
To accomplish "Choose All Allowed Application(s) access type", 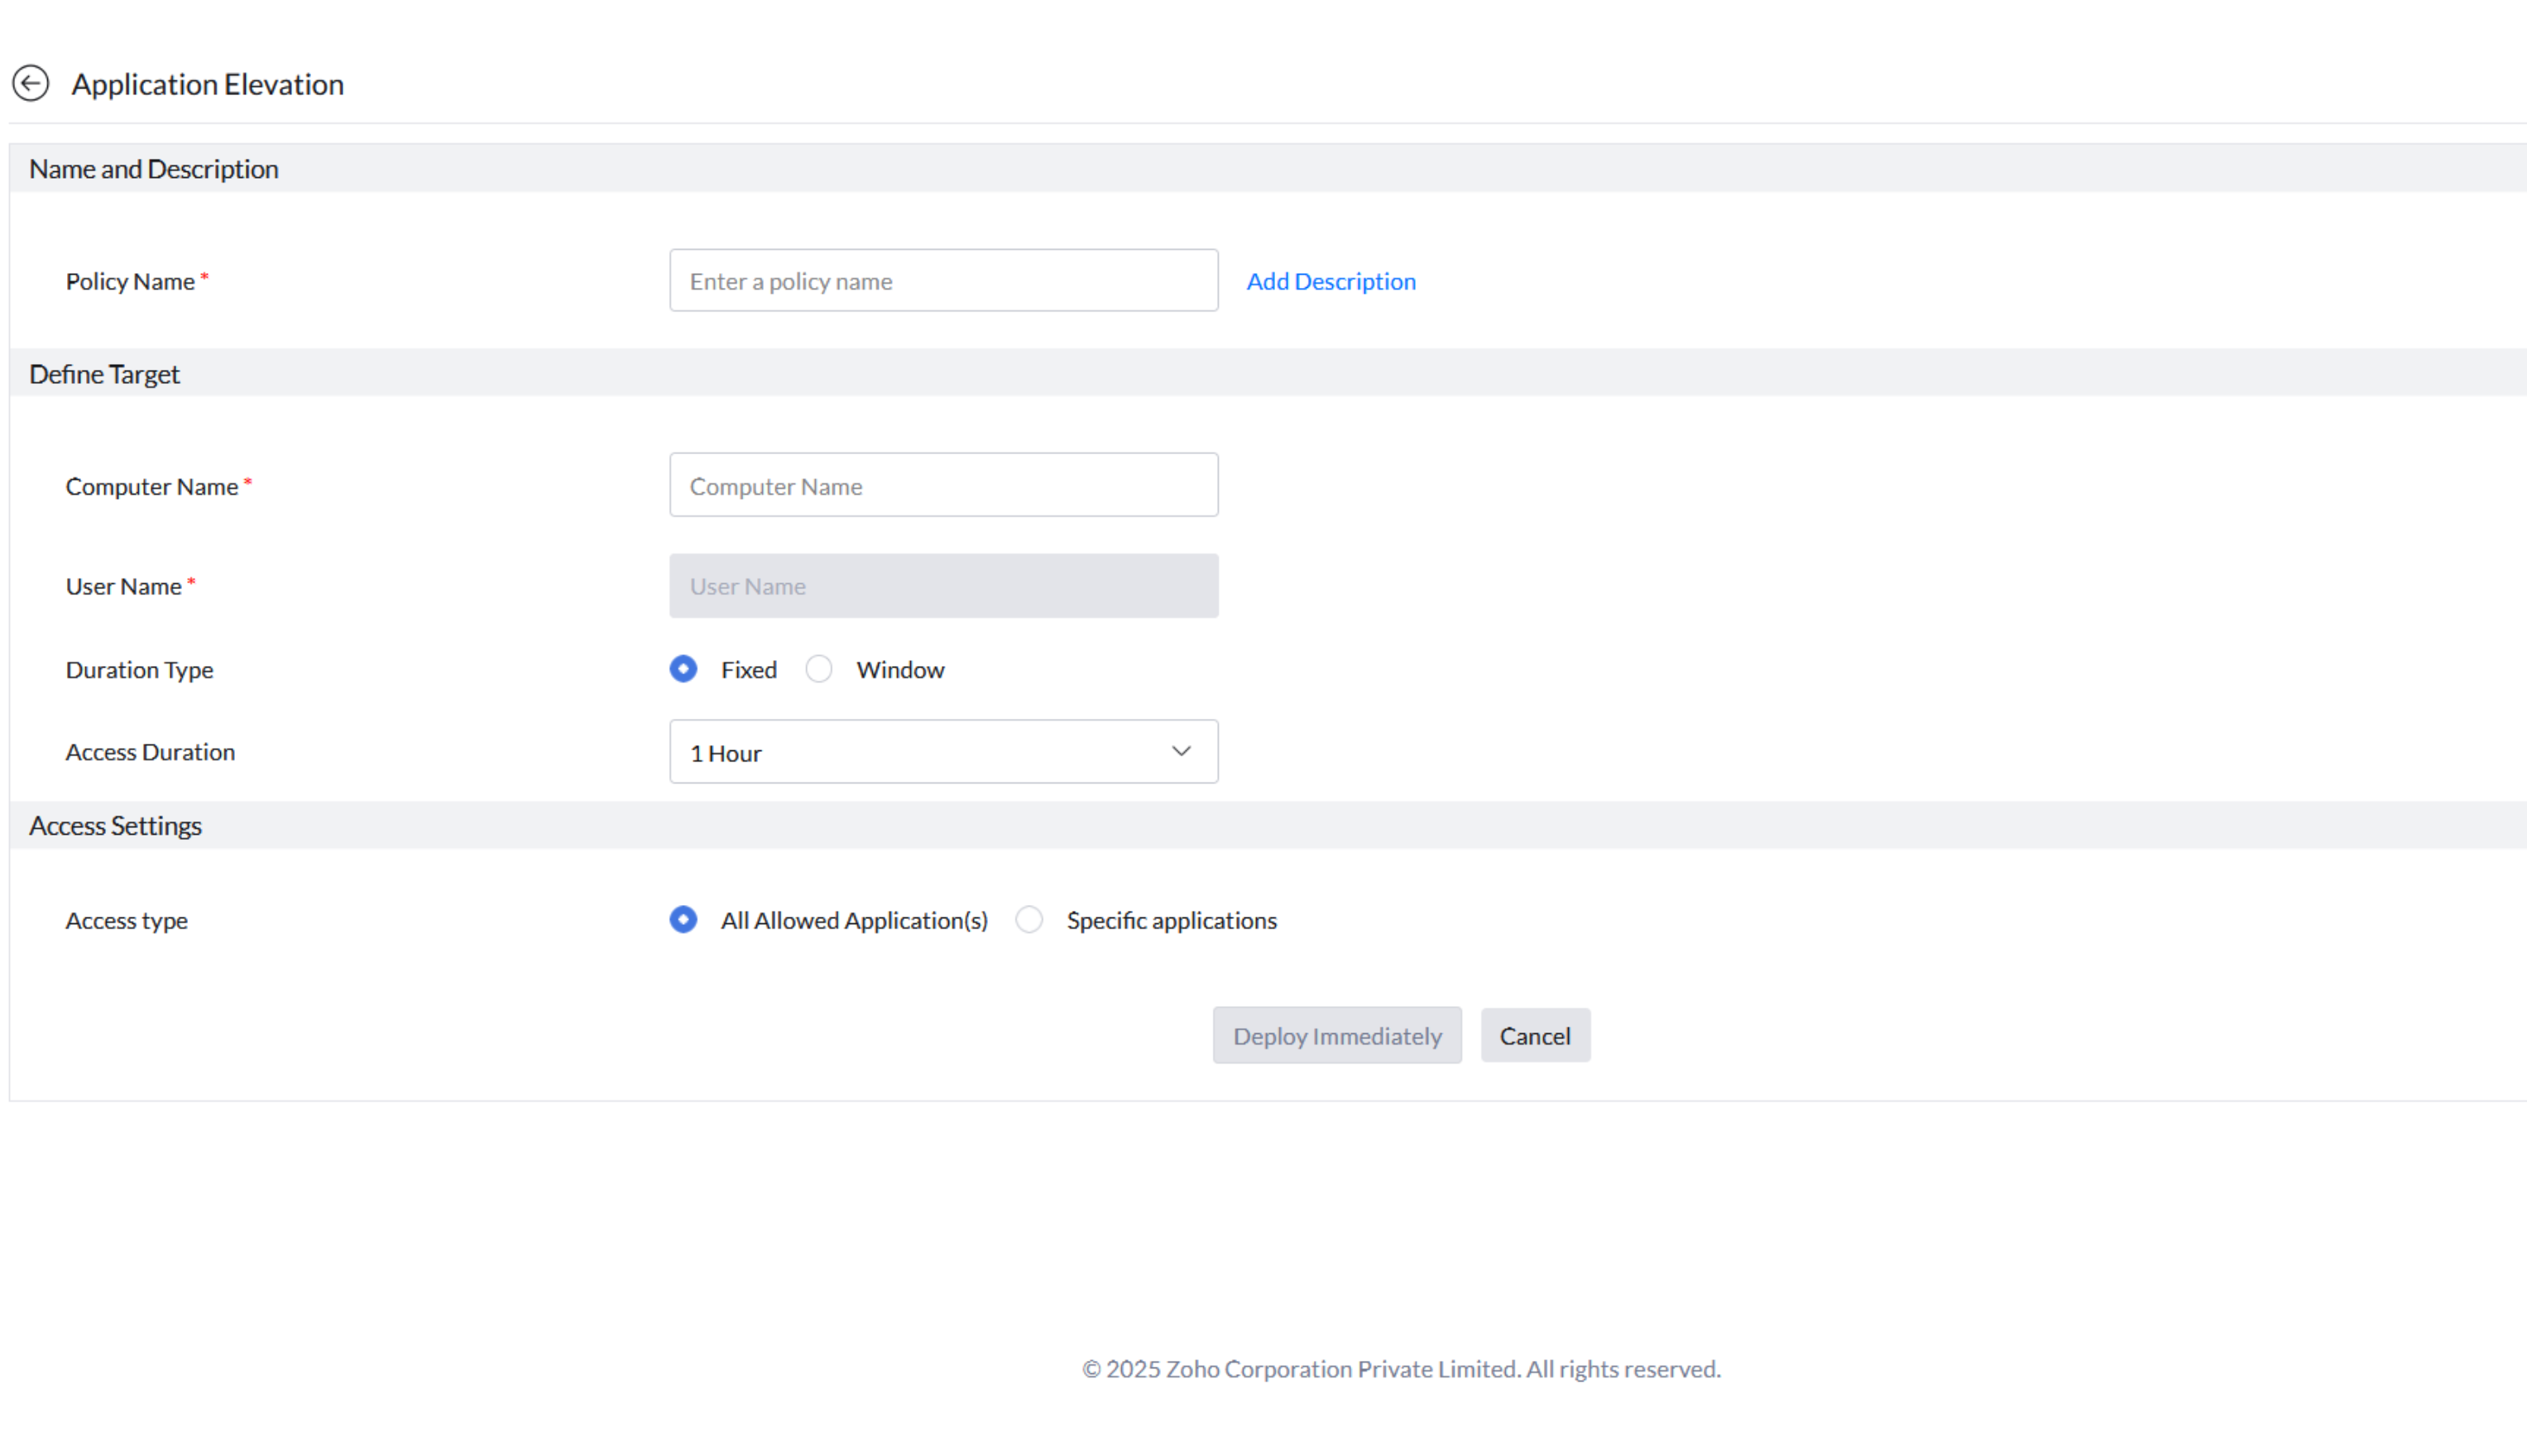I will 683,920.
